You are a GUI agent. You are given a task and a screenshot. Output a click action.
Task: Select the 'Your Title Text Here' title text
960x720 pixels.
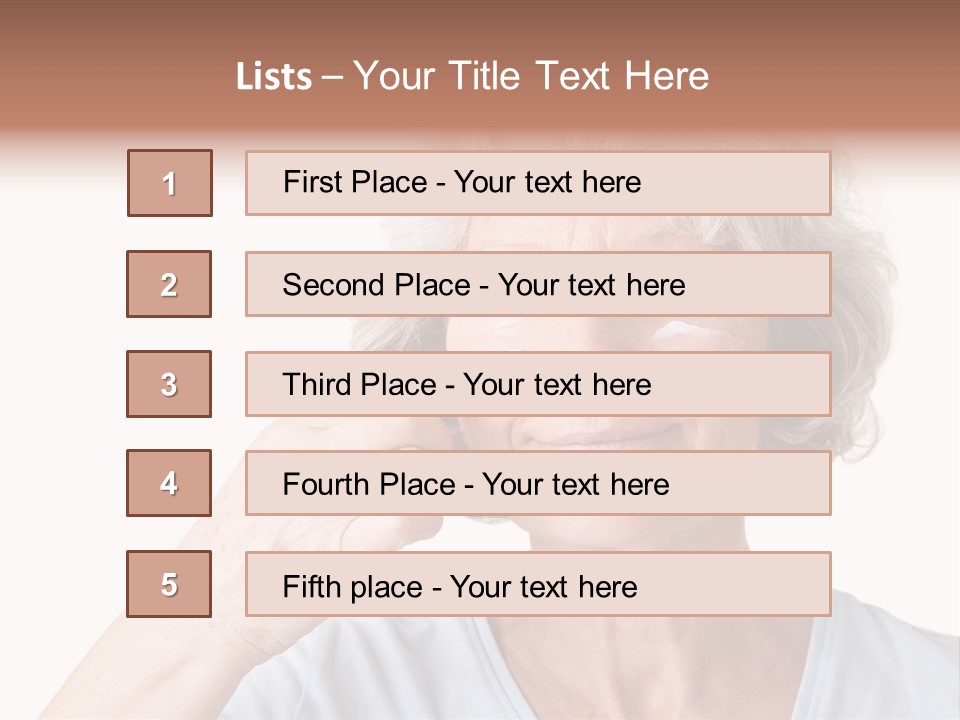pyautogui.click(x=531, y=76)
